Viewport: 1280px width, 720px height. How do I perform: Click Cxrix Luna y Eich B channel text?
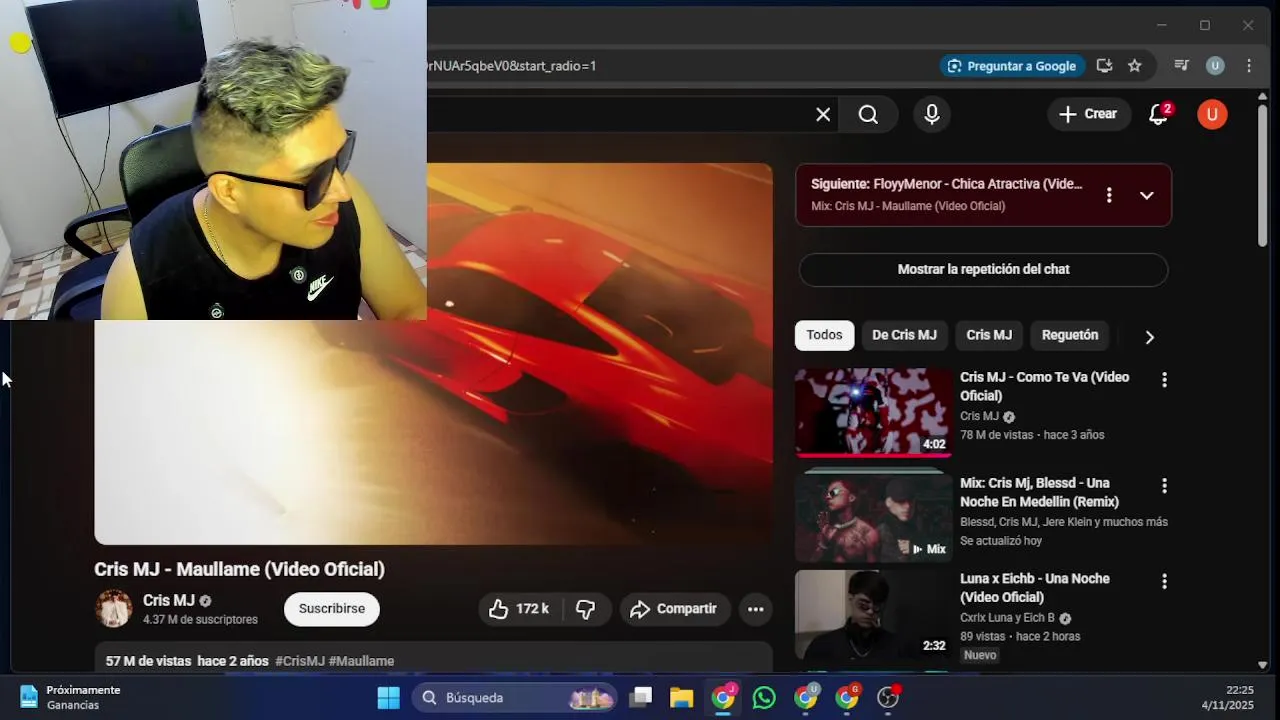[x=1008, y=618]
